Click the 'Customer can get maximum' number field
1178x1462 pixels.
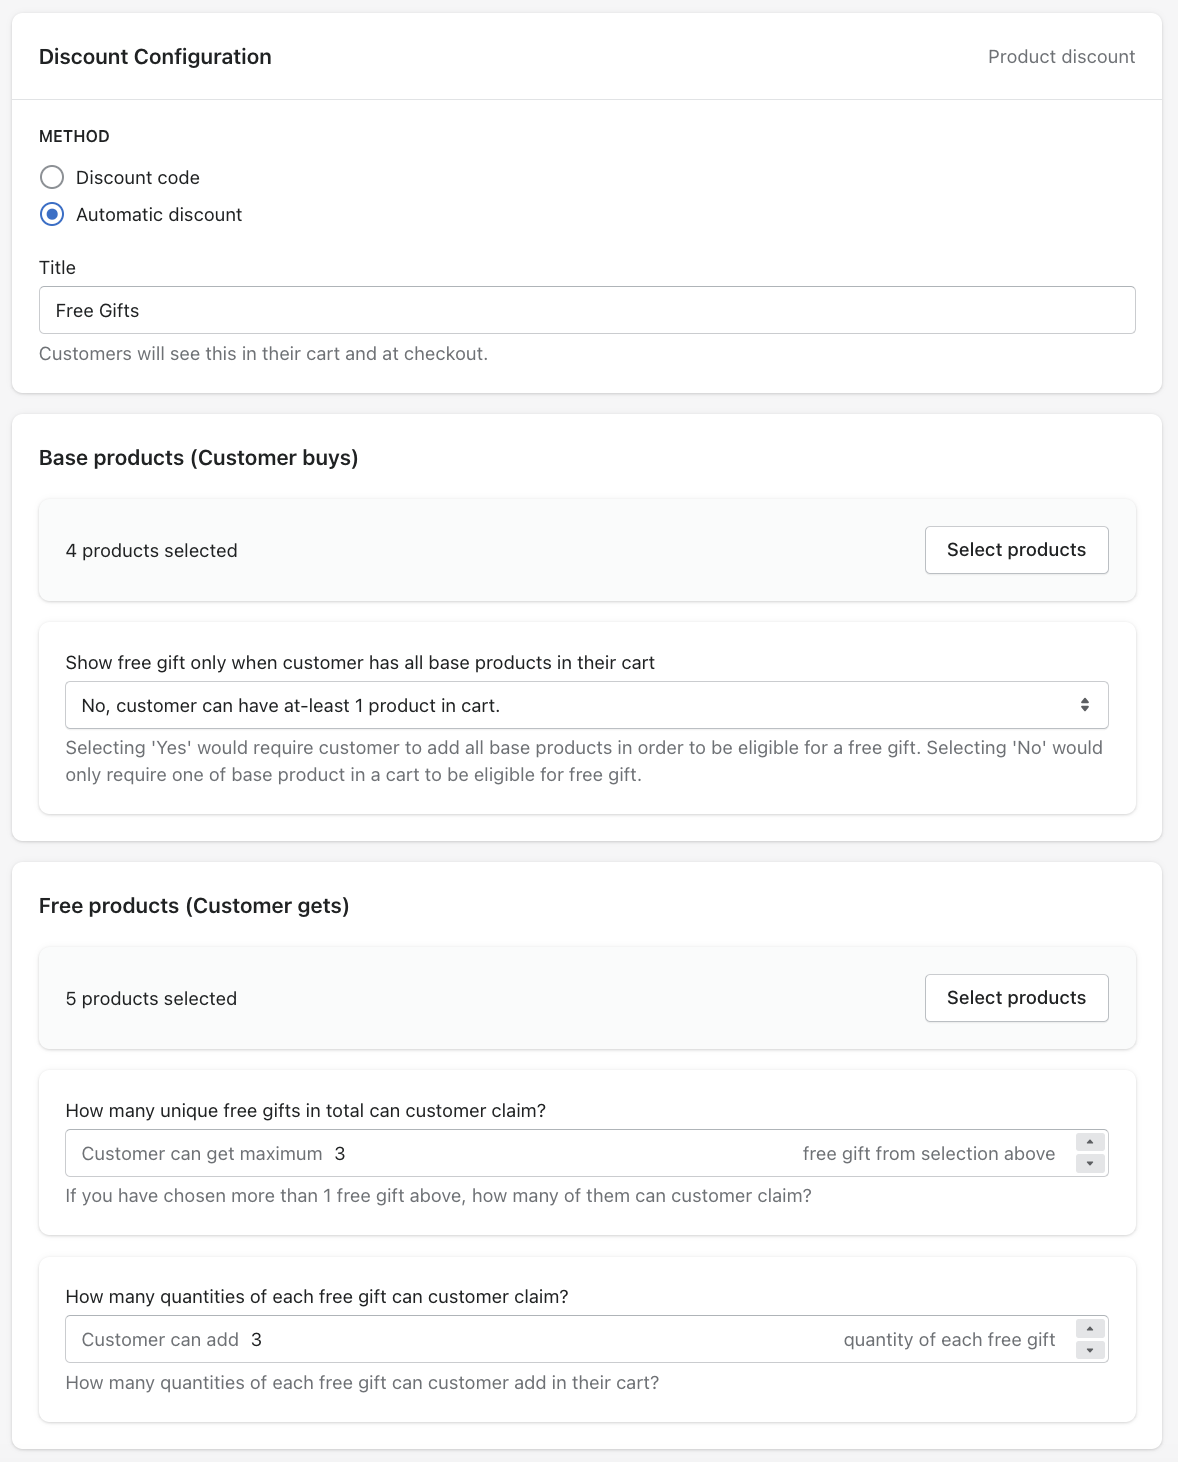point(560,1154)
